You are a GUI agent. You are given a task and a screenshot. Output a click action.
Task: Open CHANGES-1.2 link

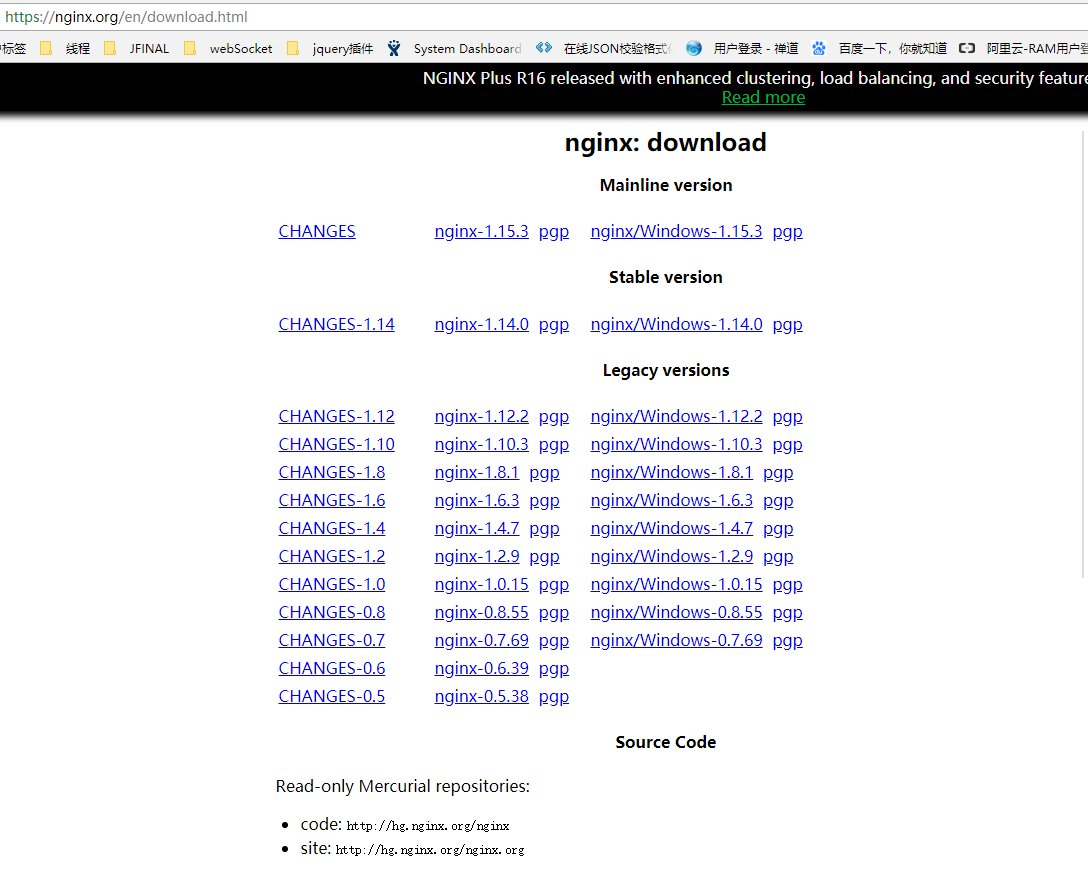332,556
